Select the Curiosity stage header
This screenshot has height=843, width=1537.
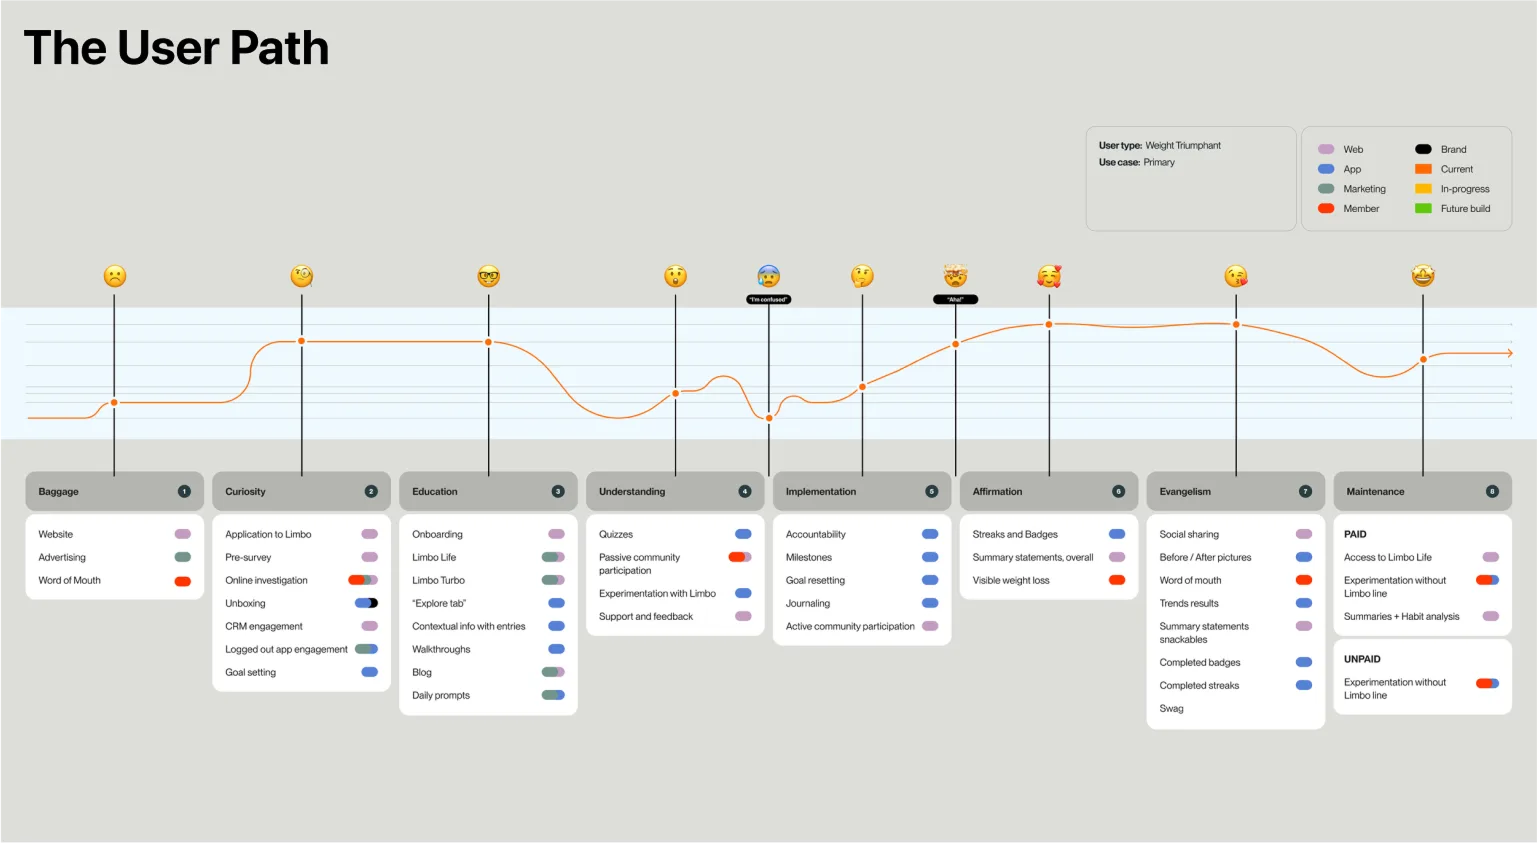point(301,491)
